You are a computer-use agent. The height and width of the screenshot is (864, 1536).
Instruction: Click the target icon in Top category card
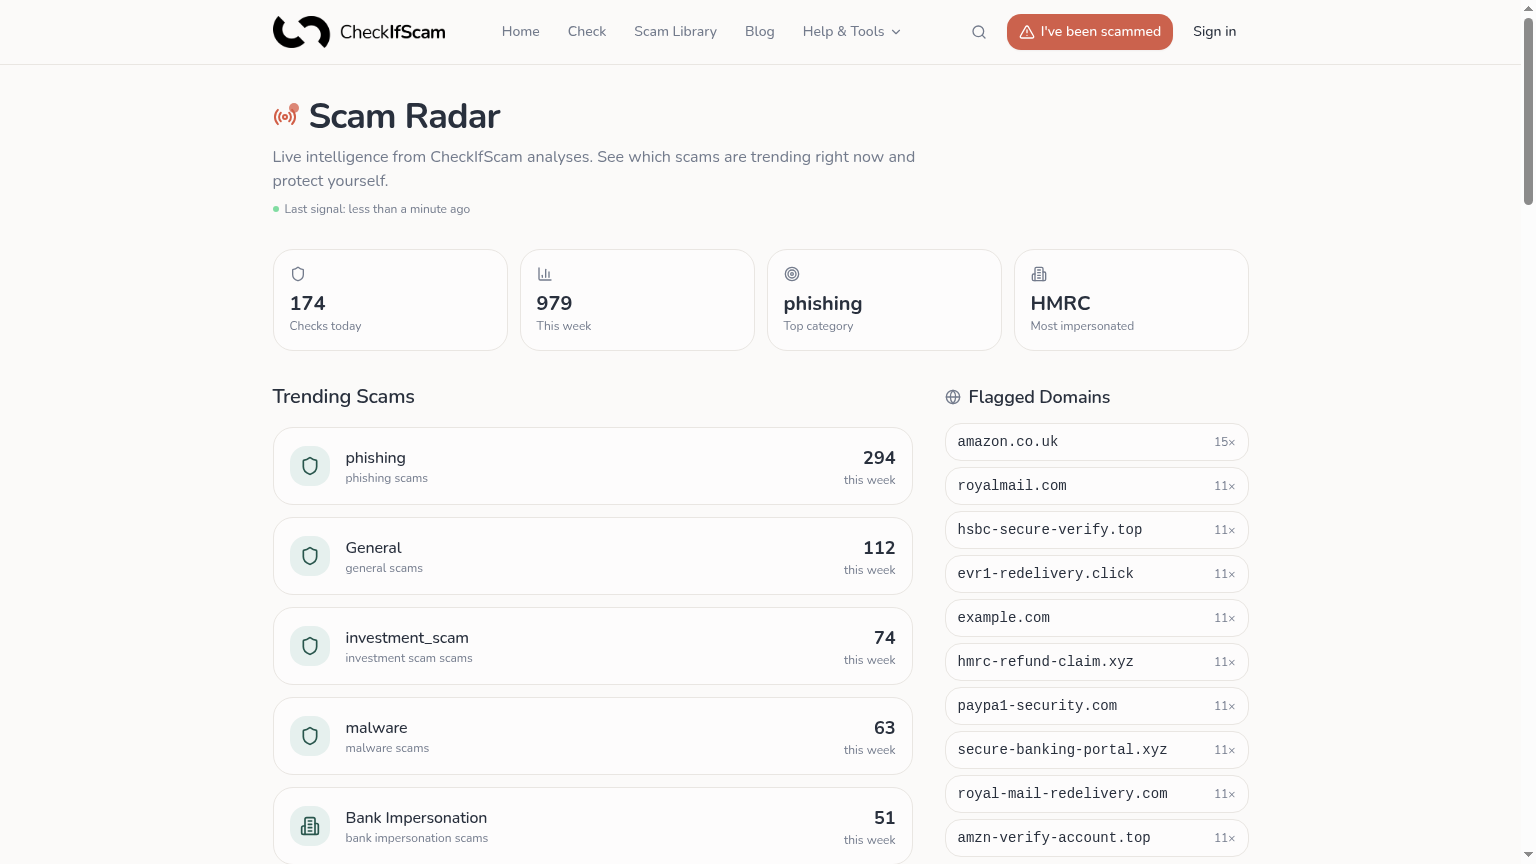(792, 274)
